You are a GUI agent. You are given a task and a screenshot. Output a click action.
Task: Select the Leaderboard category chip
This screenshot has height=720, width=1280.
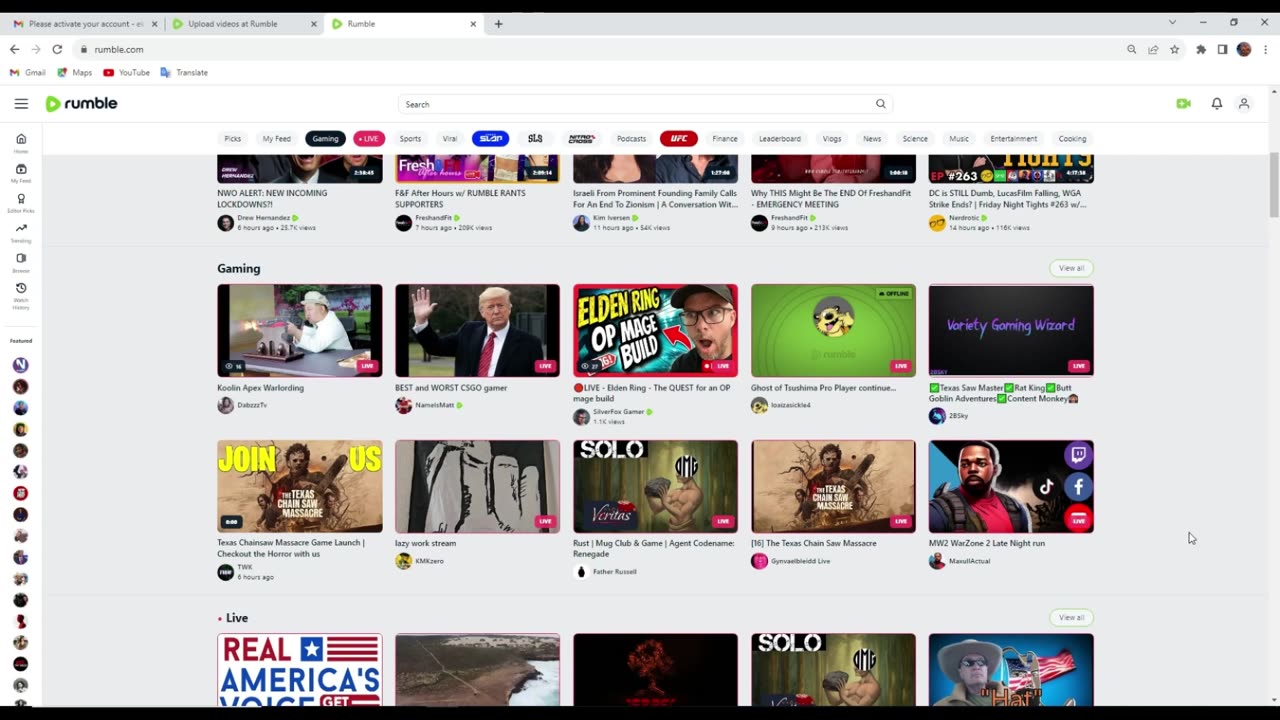tap(780, 138)
